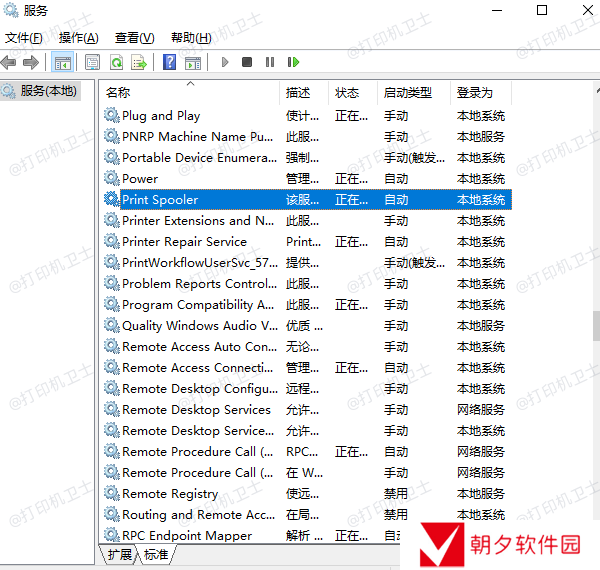This screenshot has height=570, width=600.
Task: Open the 帮助(H) menu
Action: (x=191, y=38)
